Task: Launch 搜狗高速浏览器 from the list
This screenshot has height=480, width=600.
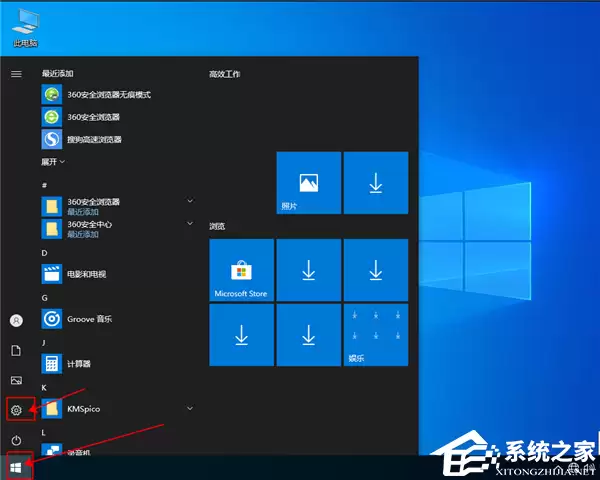Action: [x=117, y=139]
